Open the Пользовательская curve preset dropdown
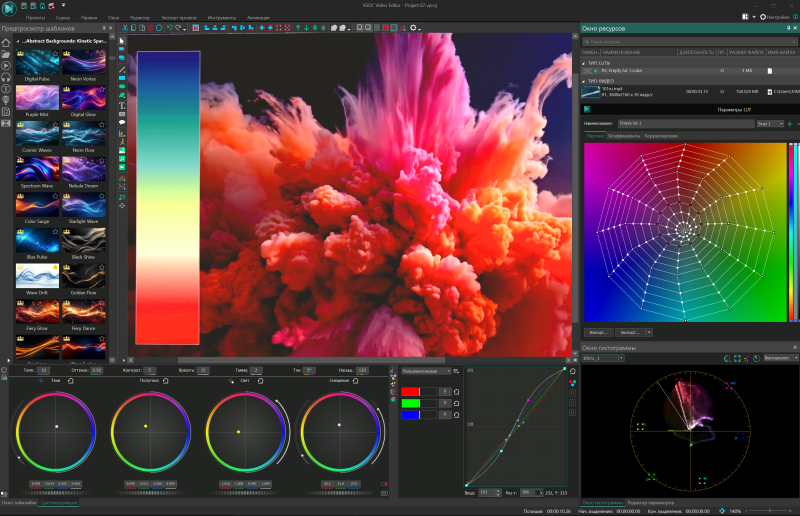 coord(426,371)
